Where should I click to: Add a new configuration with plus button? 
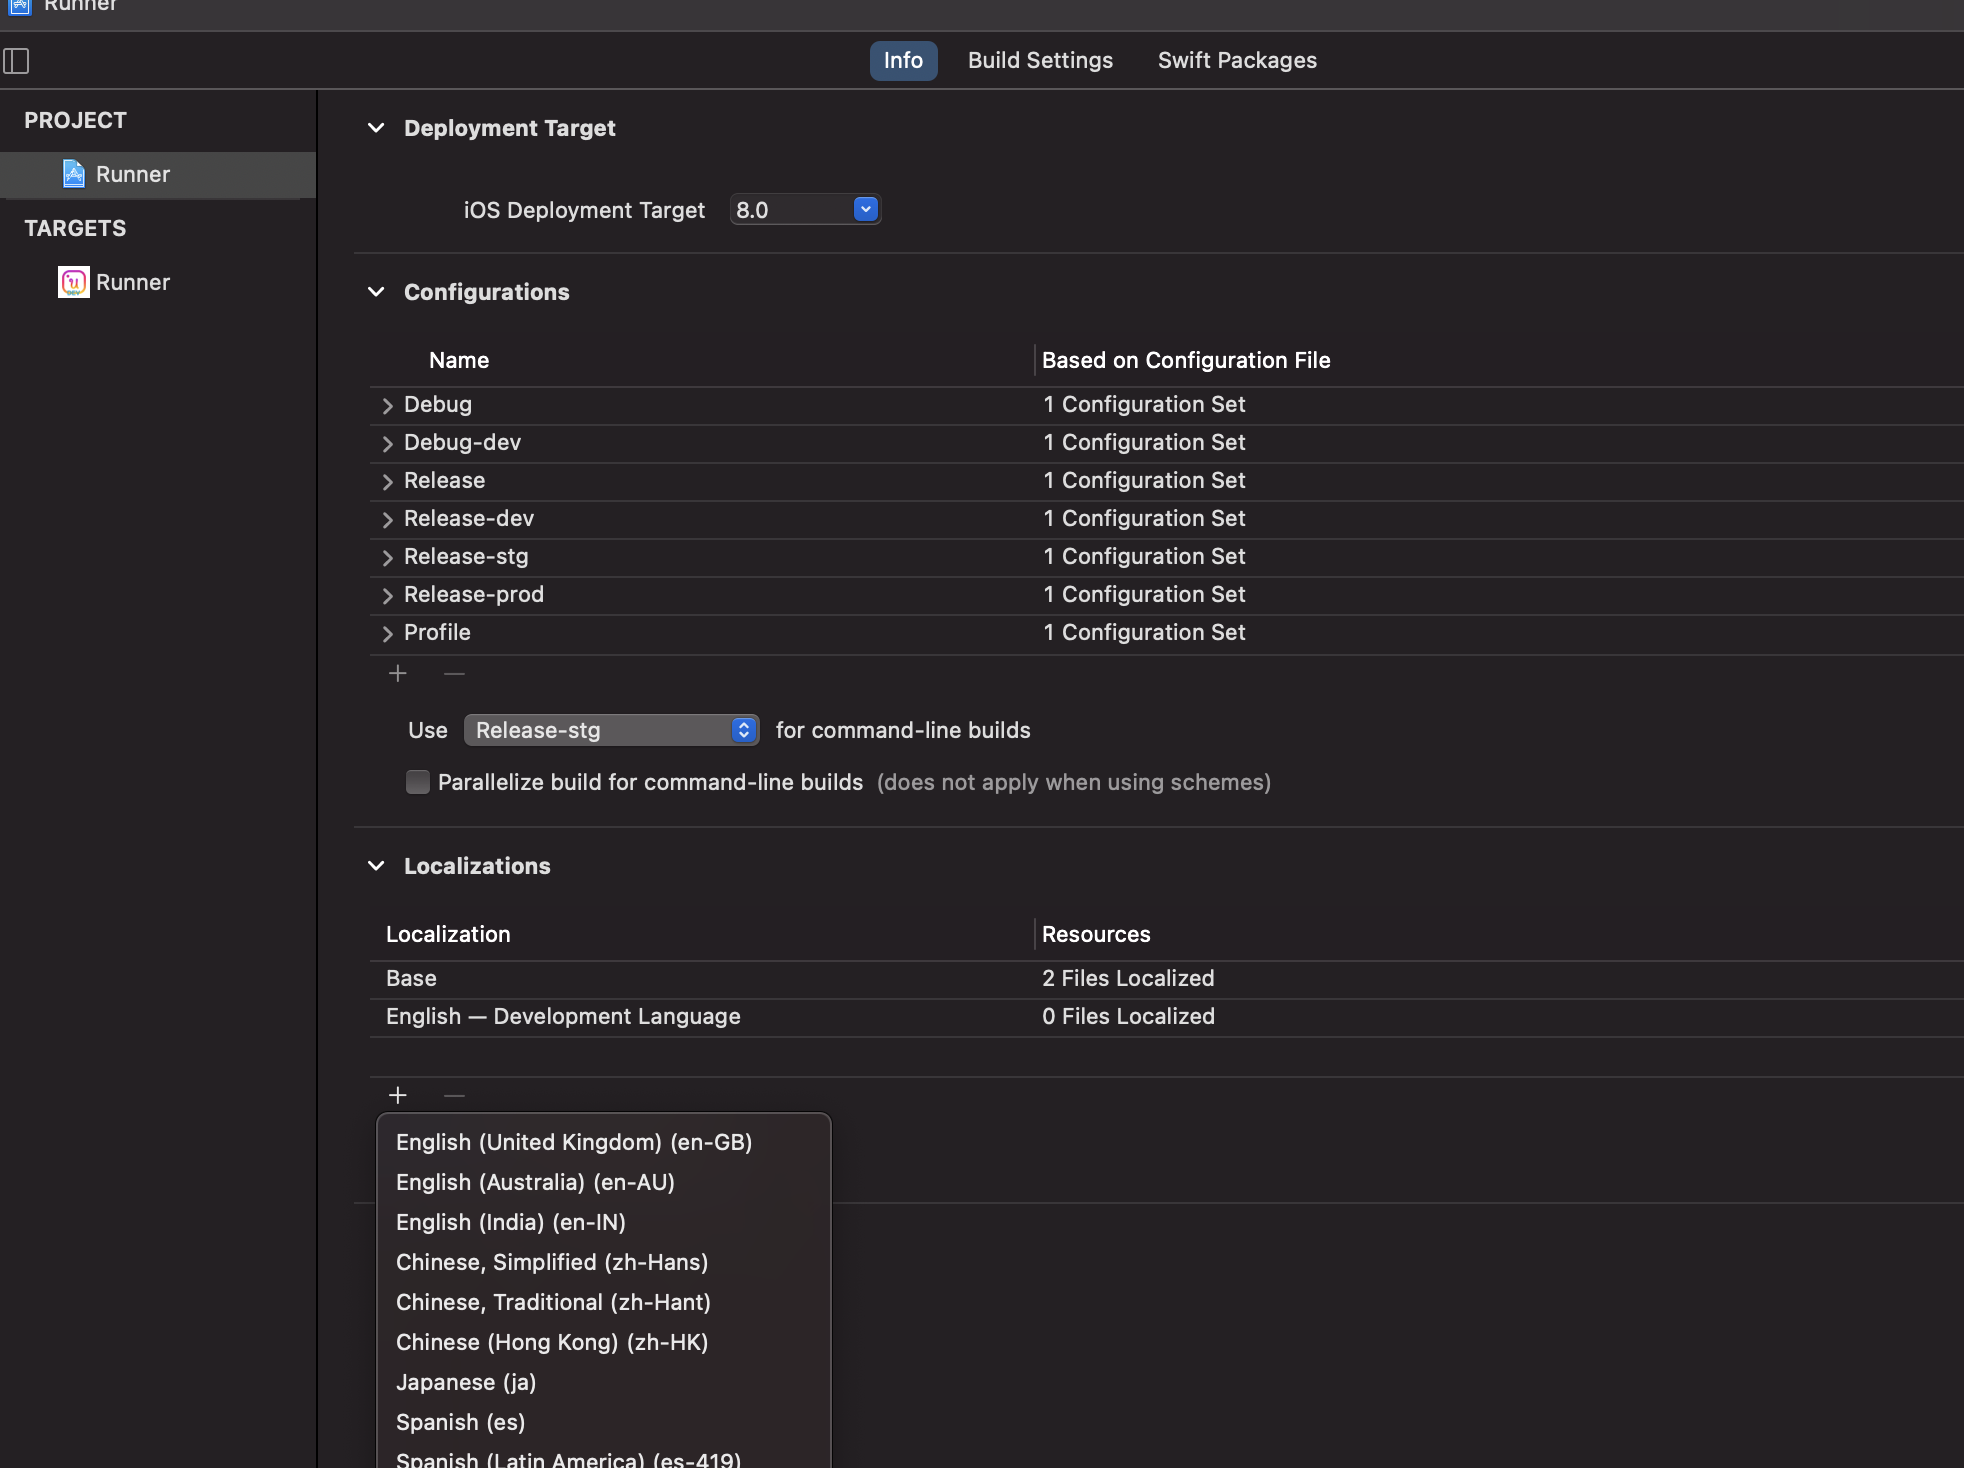coord(398,674)
